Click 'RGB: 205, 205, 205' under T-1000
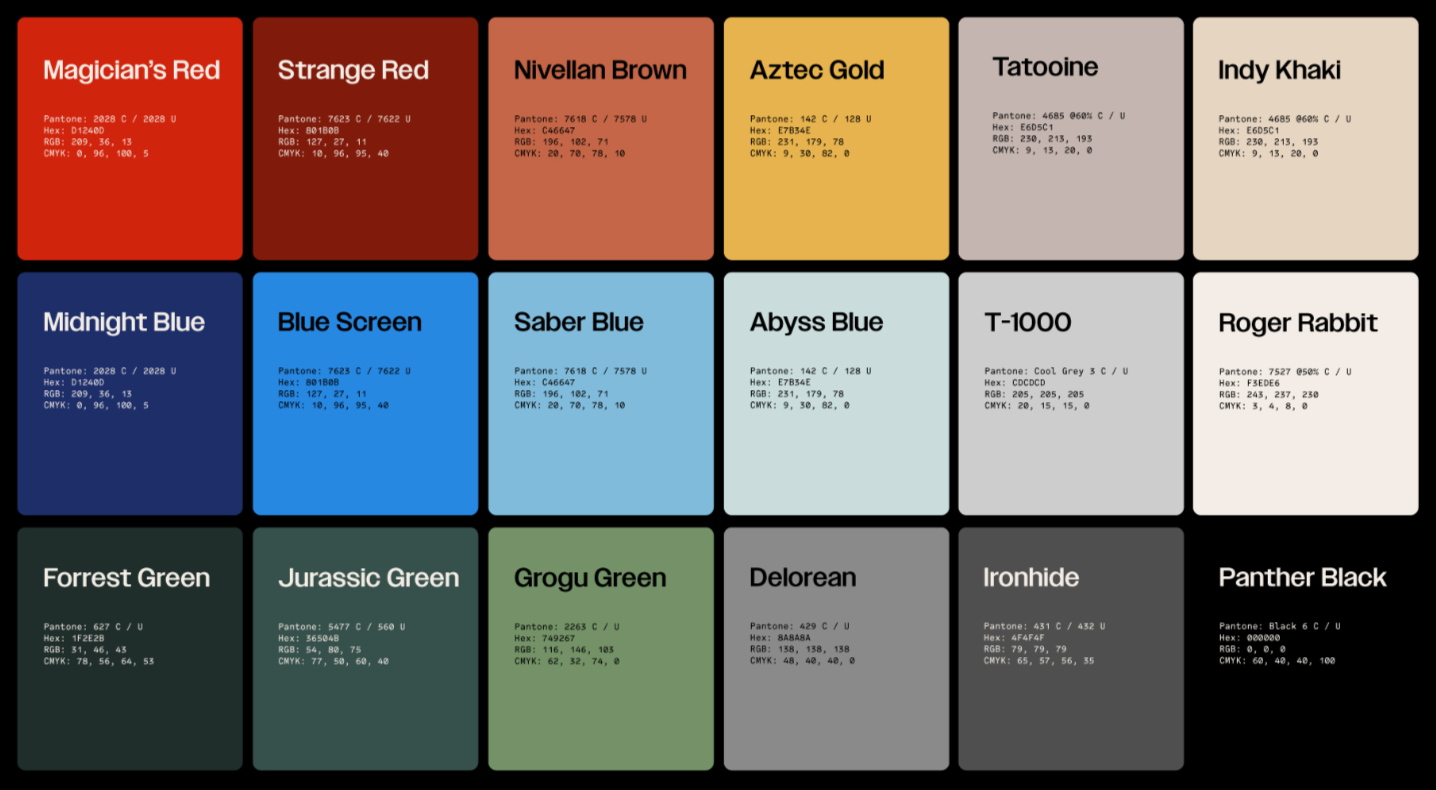The height and width of the screenshot is (790, 1436). 1035,394
